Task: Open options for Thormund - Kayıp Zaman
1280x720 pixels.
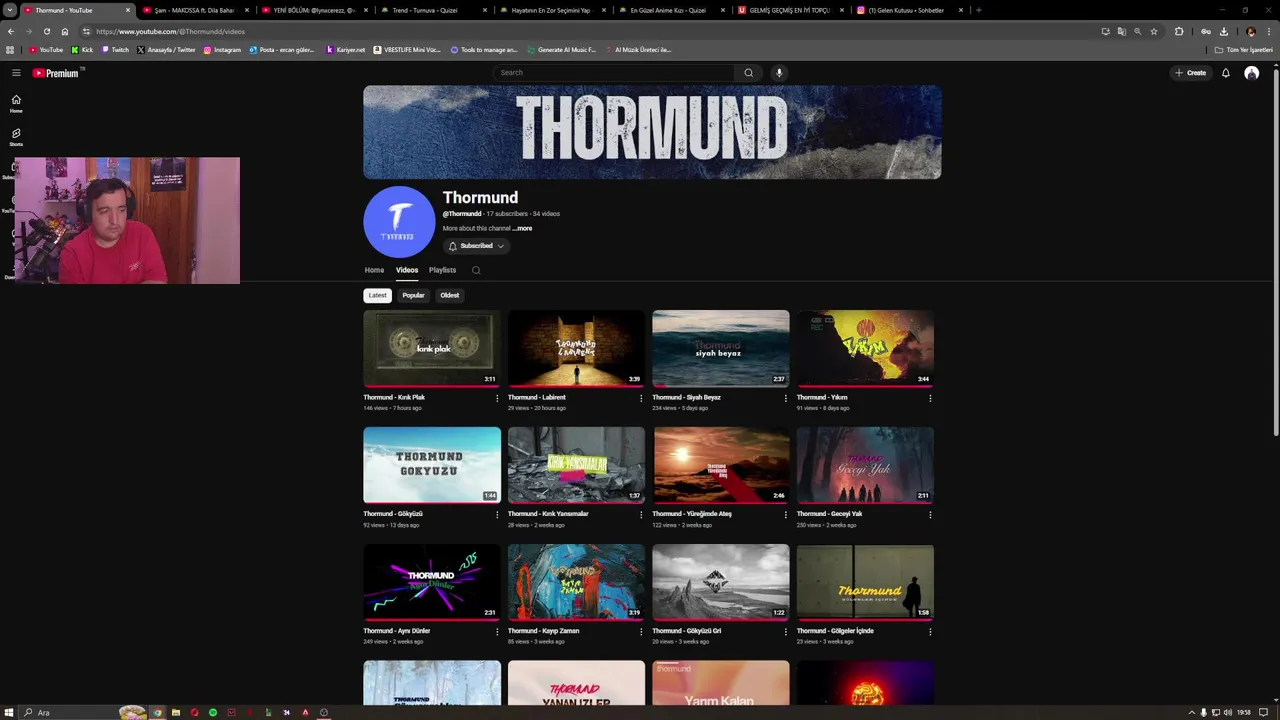Action: [x=641, y=632]
